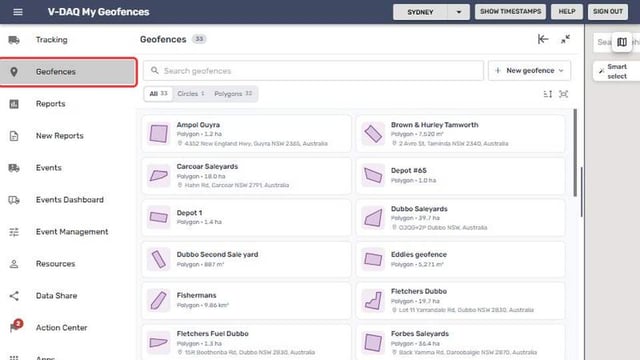Click the Fletchers Fuel Dubbo polygon thumbnail

158,342
